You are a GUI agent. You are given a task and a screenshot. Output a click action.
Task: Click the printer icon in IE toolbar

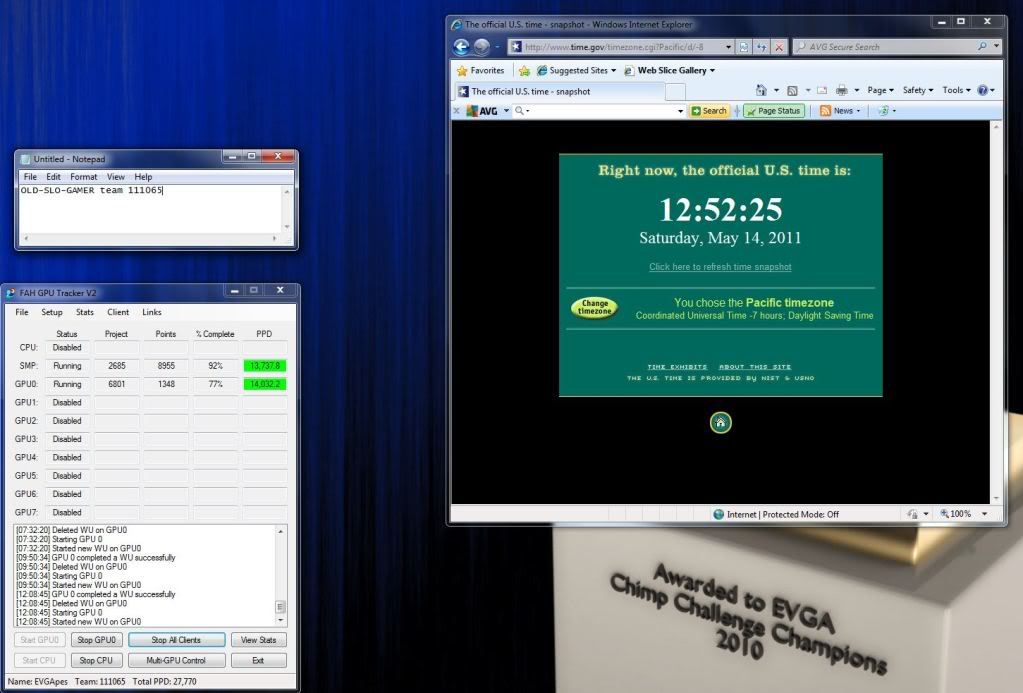[841, 90]
